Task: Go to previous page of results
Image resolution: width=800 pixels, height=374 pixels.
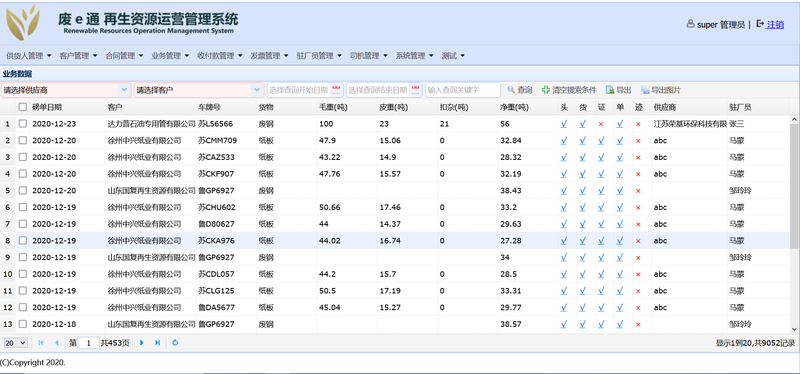Action: (x=56, y=343)
